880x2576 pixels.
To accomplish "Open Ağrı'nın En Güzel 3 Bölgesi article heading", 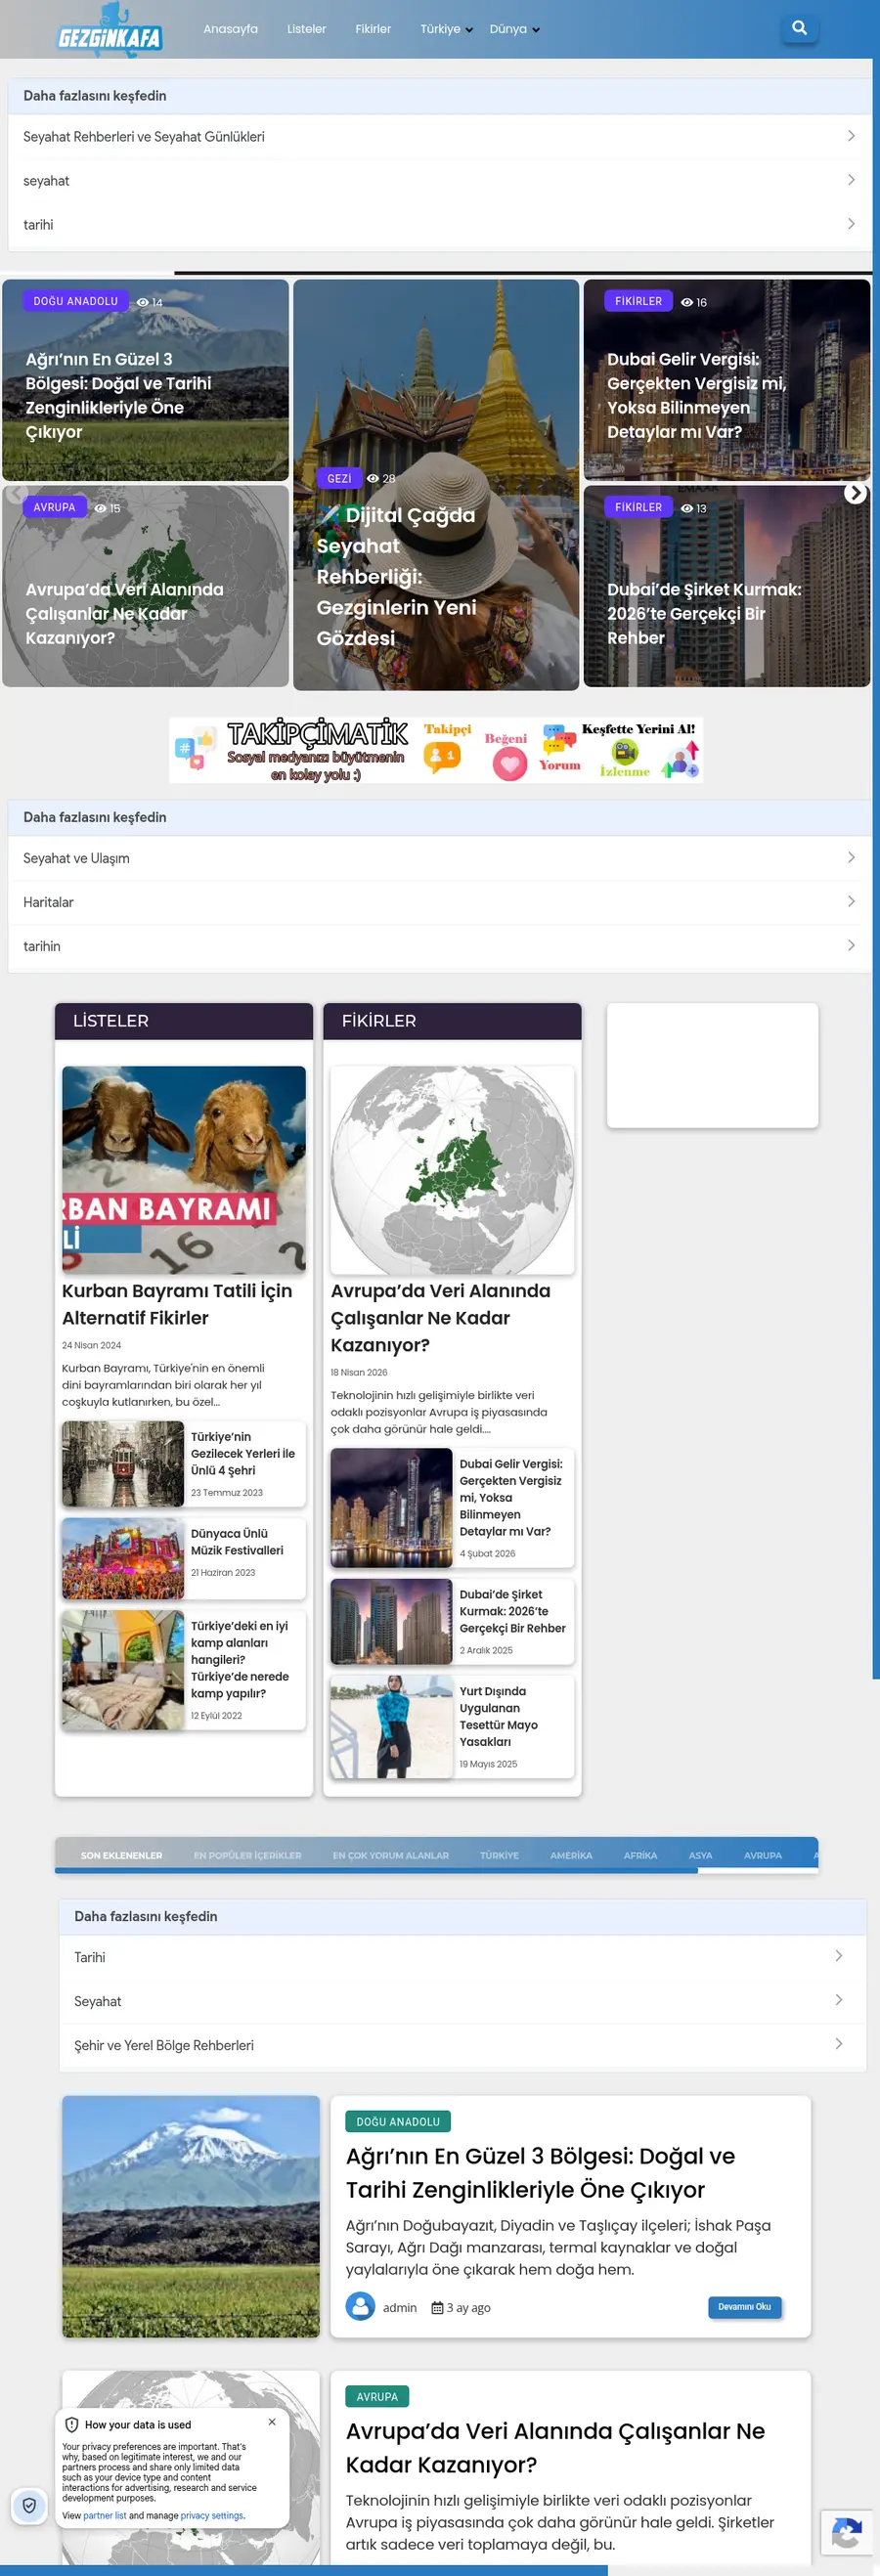I will click(540, 2172).
